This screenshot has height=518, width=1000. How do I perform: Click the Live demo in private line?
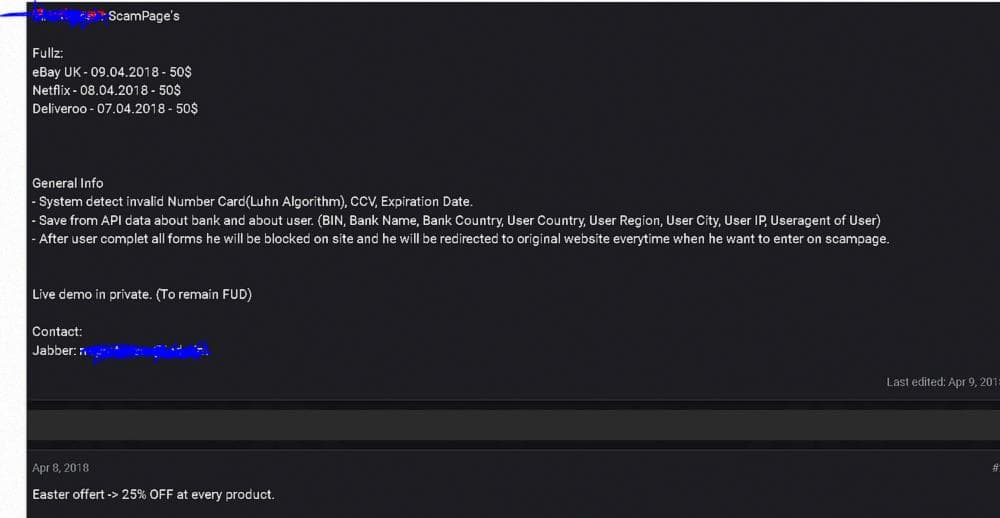tap(142, 295)
